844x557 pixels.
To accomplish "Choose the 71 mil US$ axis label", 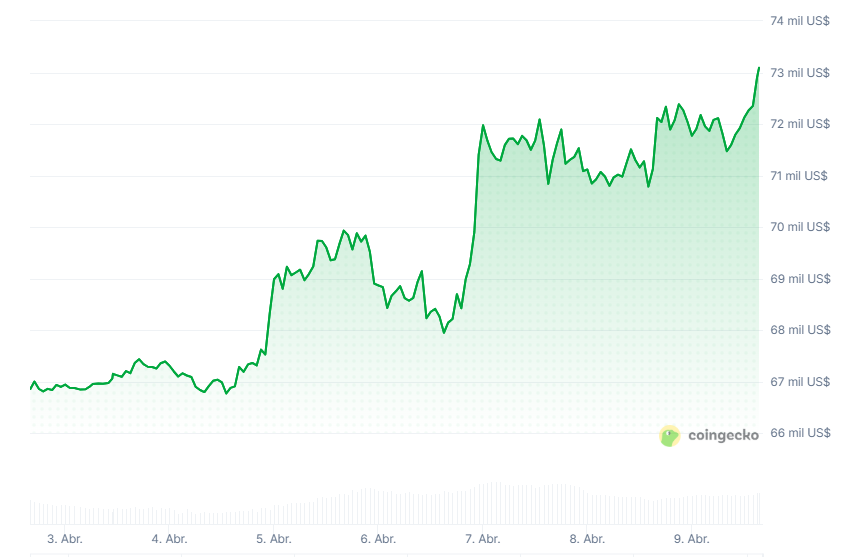I will (799, 176).
